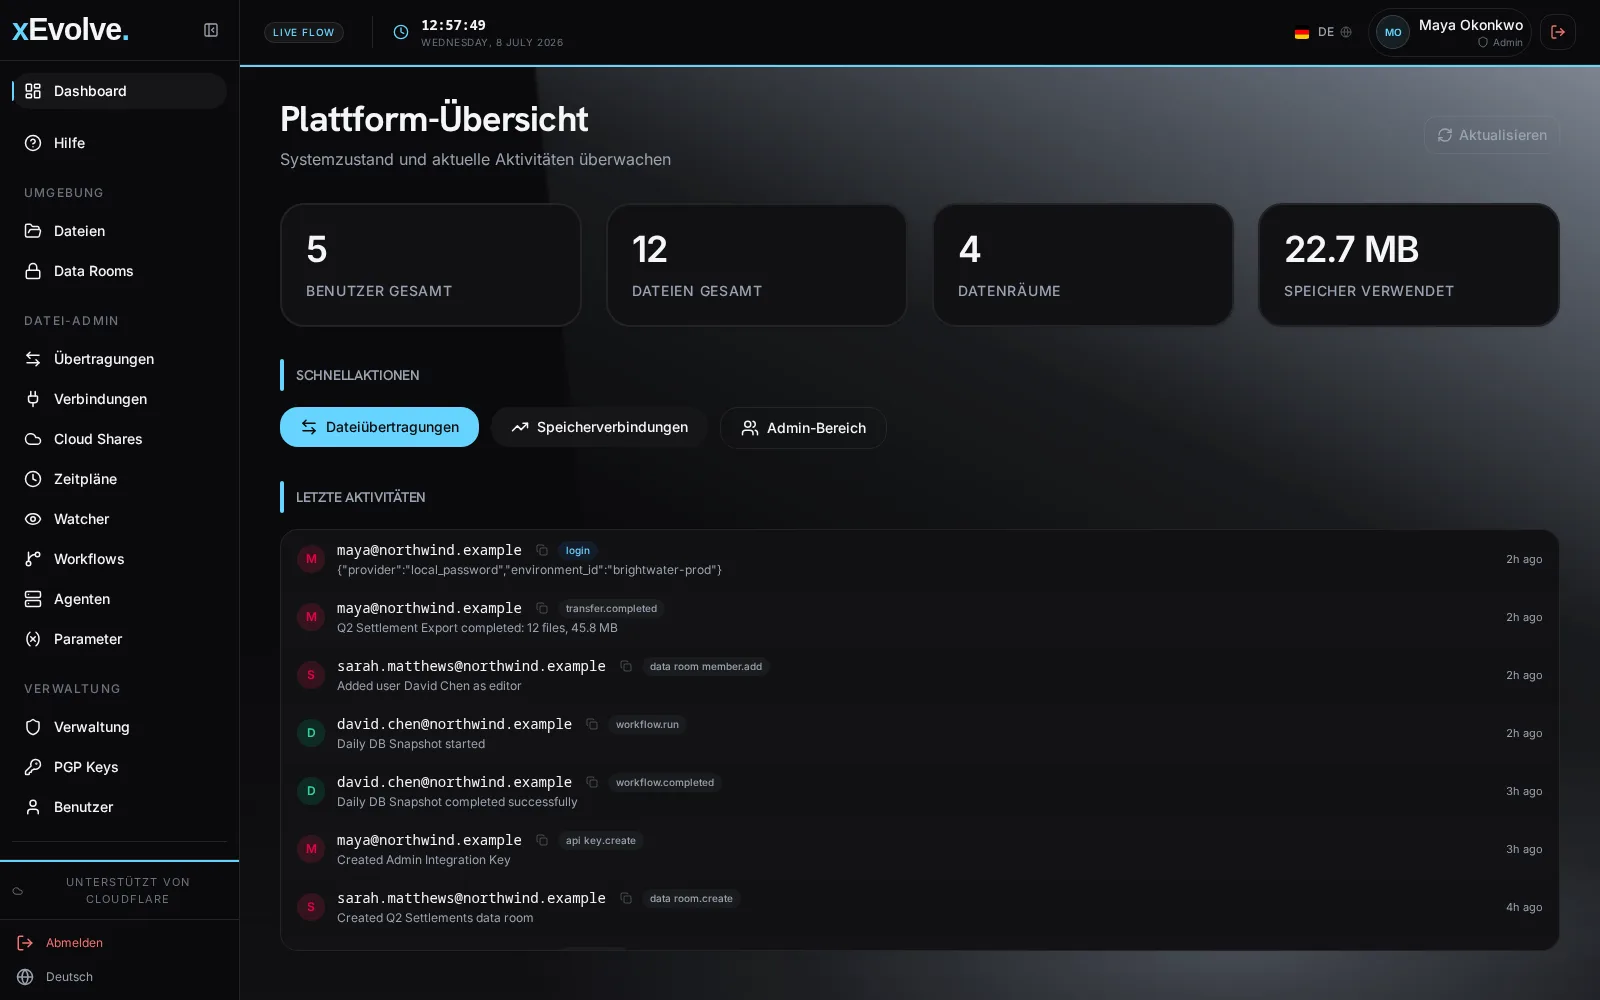Viewport: 1600px width, 1000px height.
Task: Click the api key.create tag
Action: pyautogui.click(x=600, y=841)
